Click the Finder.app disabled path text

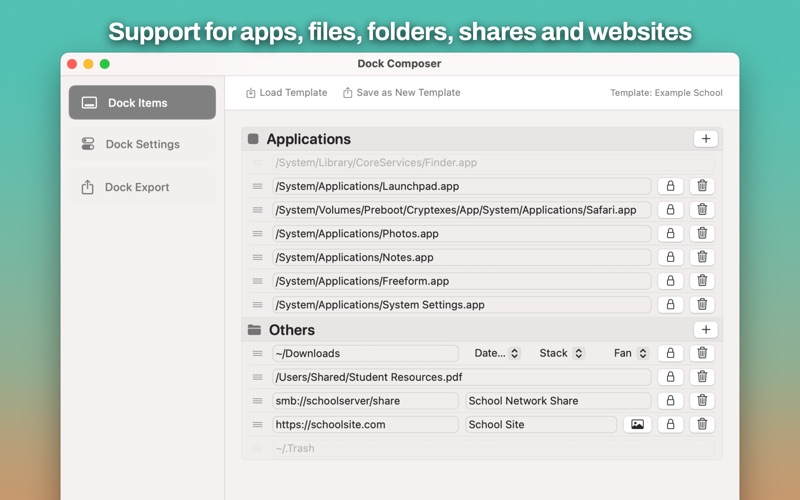click(x=377, y=163)
